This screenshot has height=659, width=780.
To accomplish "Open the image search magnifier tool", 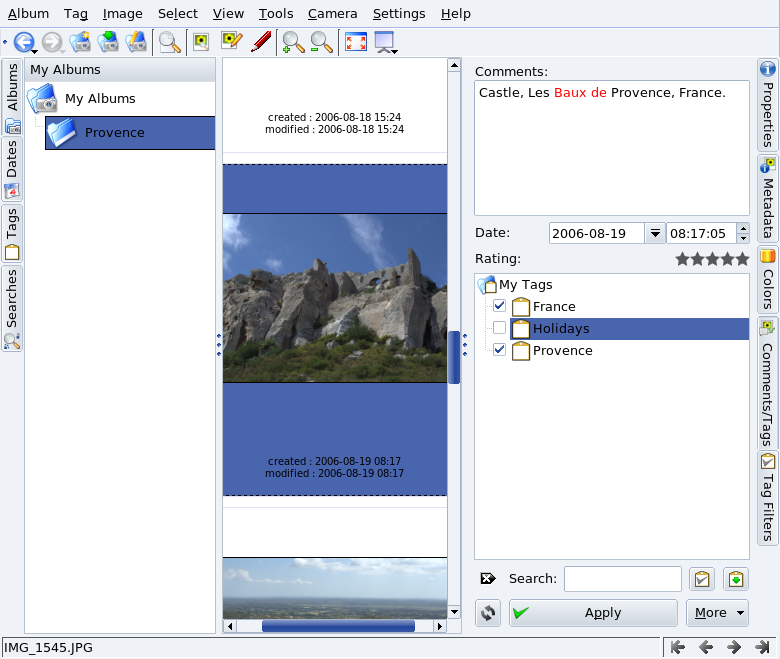I will pyautogui.click(x=170, y=42).
